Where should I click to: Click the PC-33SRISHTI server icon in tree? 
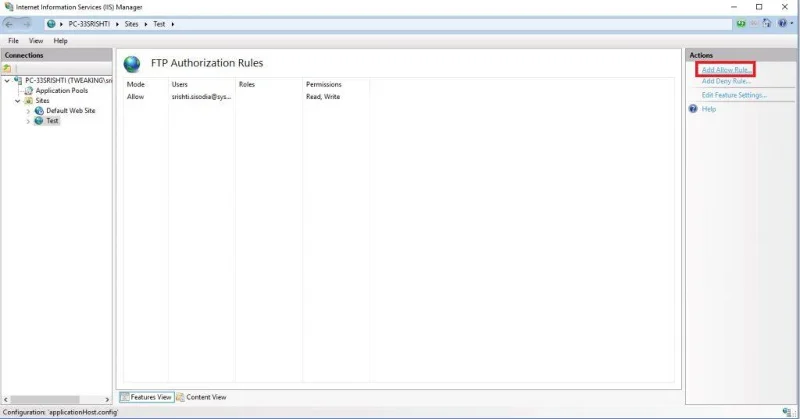click(x=18, y=81)
